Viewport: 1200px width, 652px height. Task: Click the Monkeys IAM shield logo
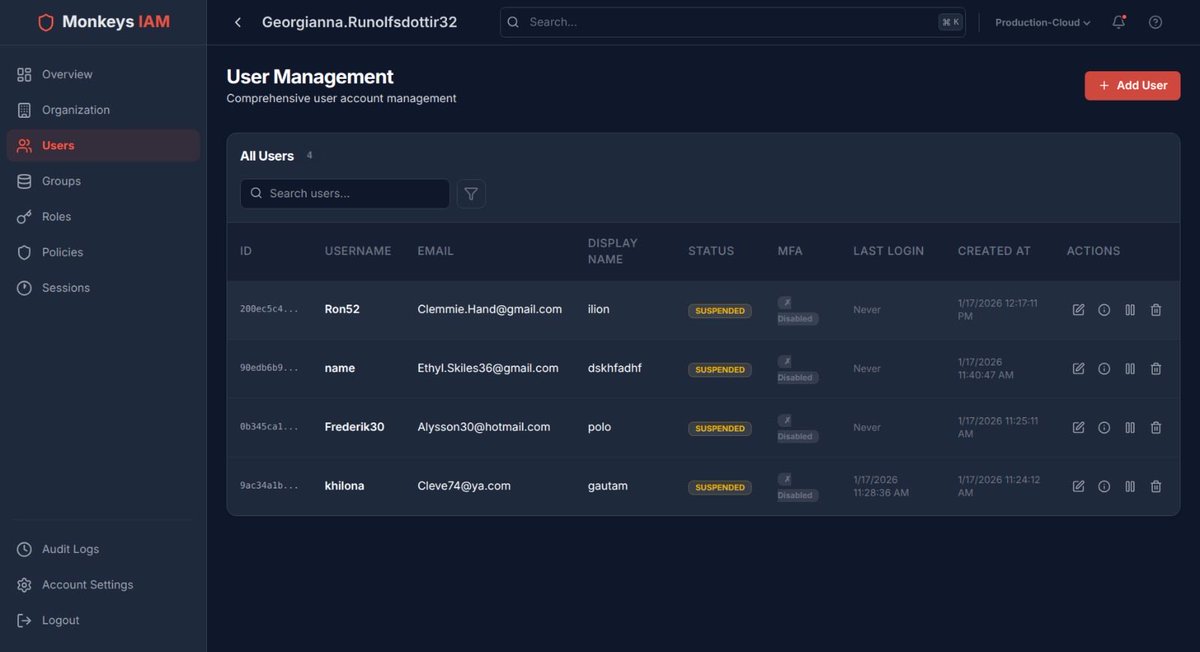click(46, 22)
